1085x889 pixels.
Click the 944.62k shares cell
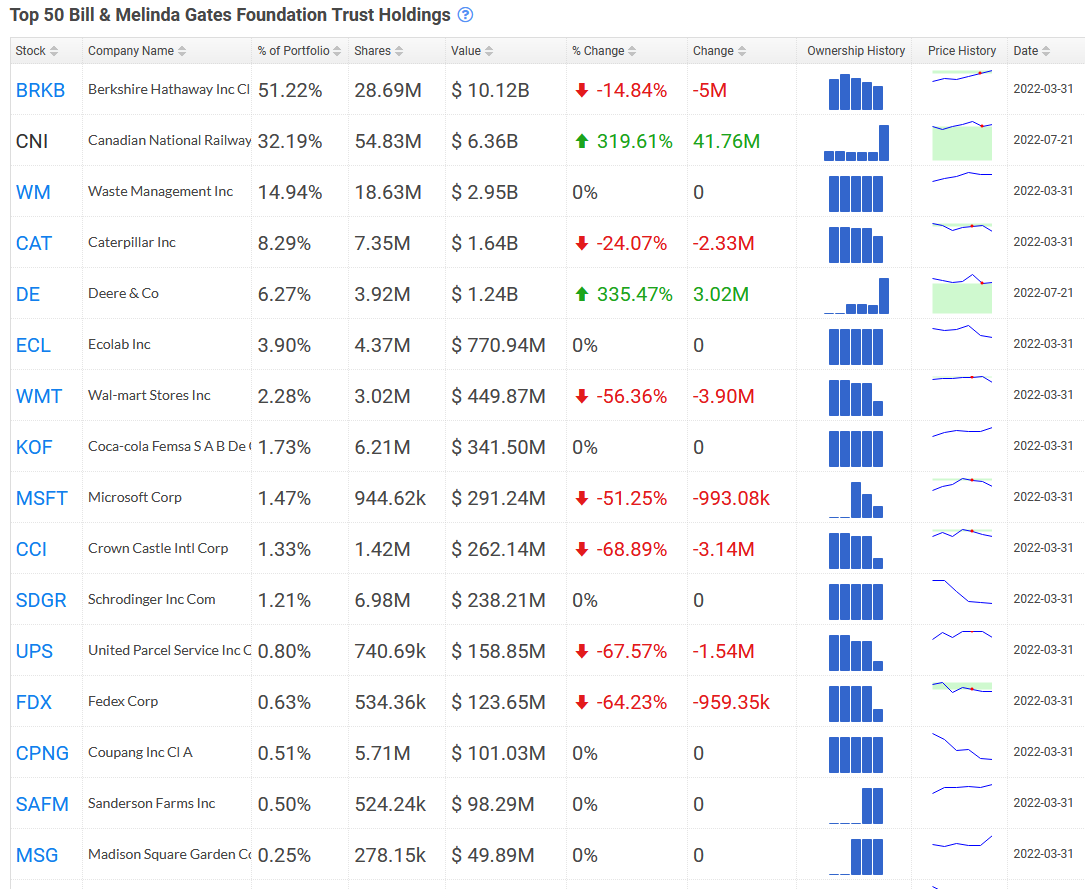390,498
